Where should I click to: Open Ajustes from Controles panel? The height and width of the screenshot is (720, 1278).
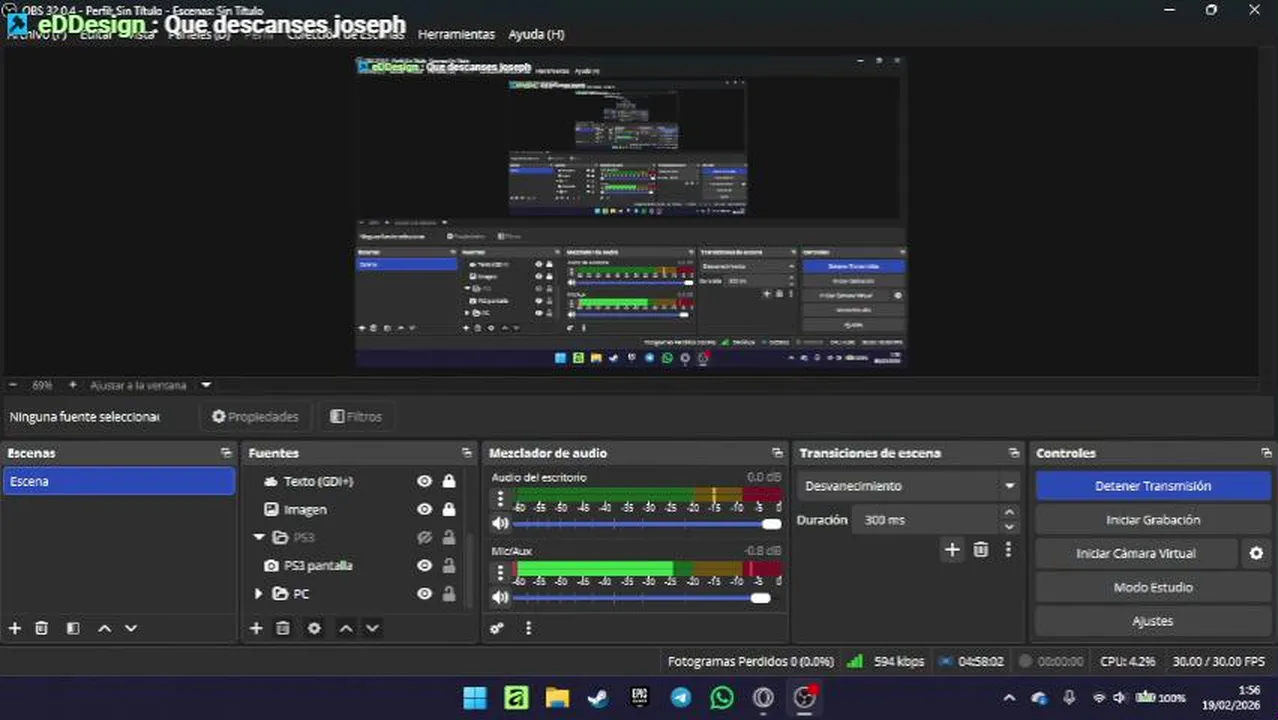(1153, 621)
